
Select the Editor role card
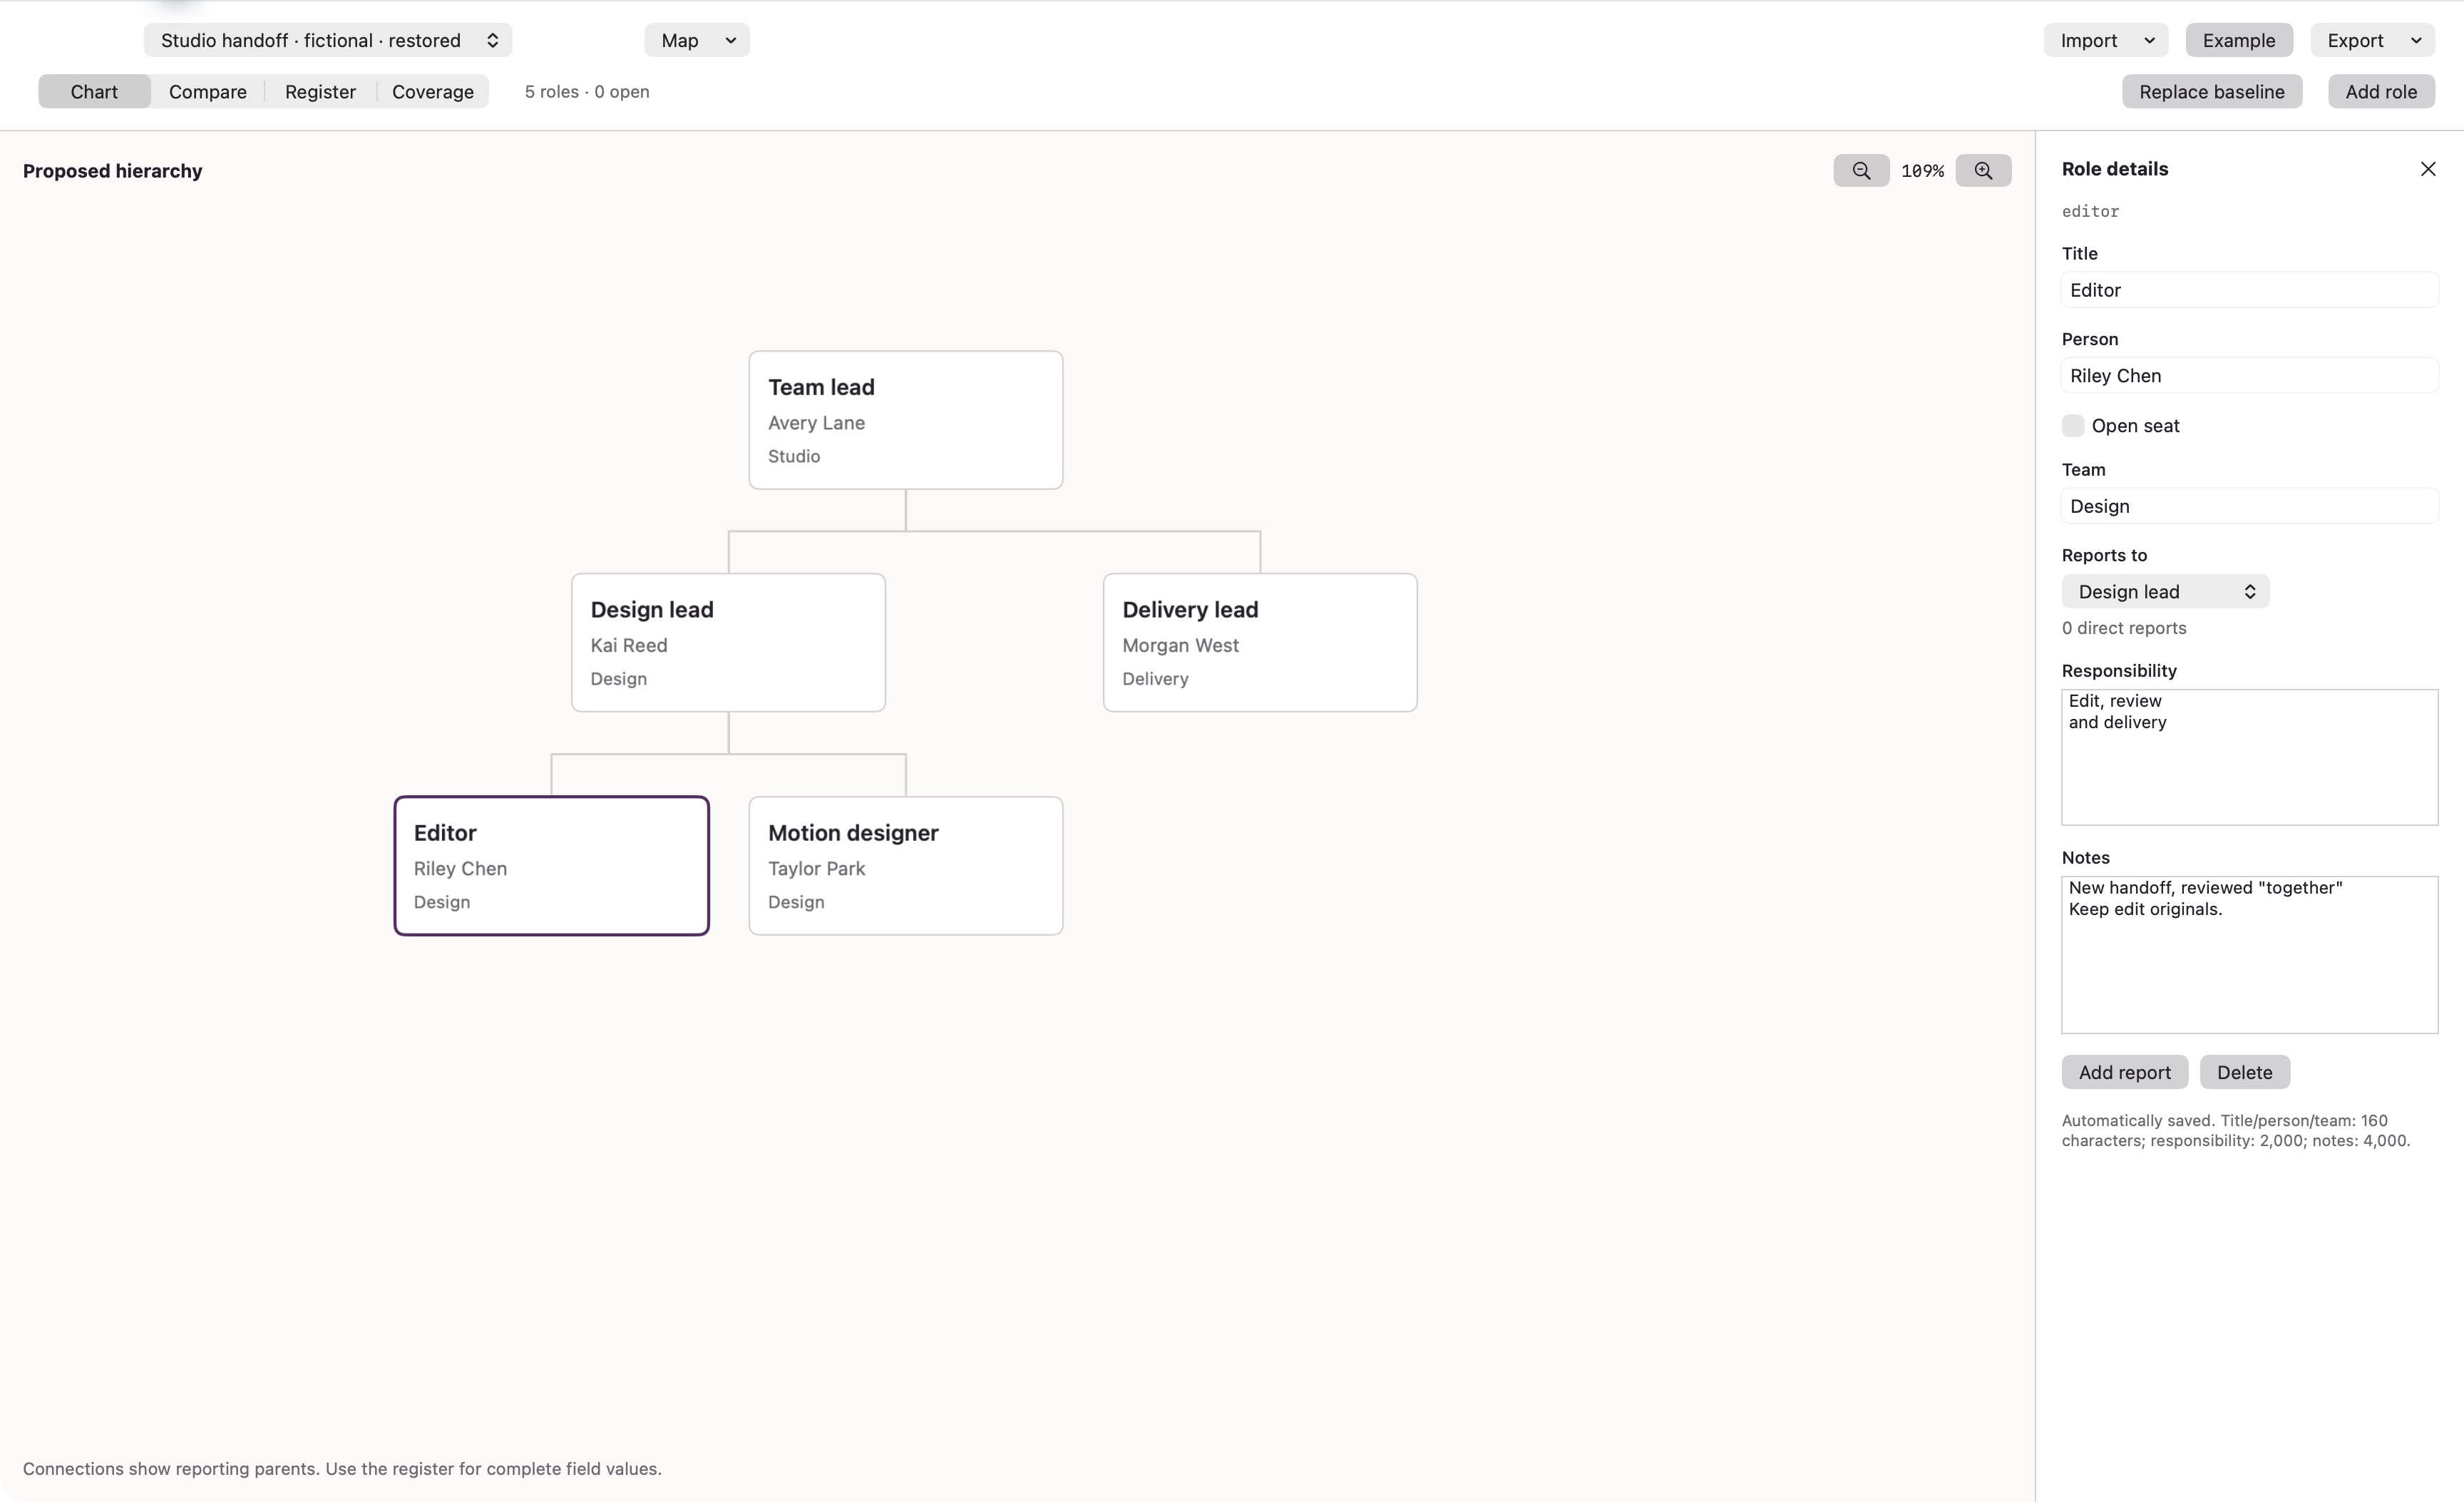[x=551, y=866]
